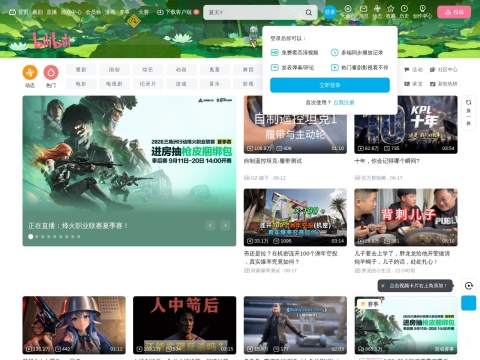
Task: Open 直播 in the top navigation bar
Action: 51,12
